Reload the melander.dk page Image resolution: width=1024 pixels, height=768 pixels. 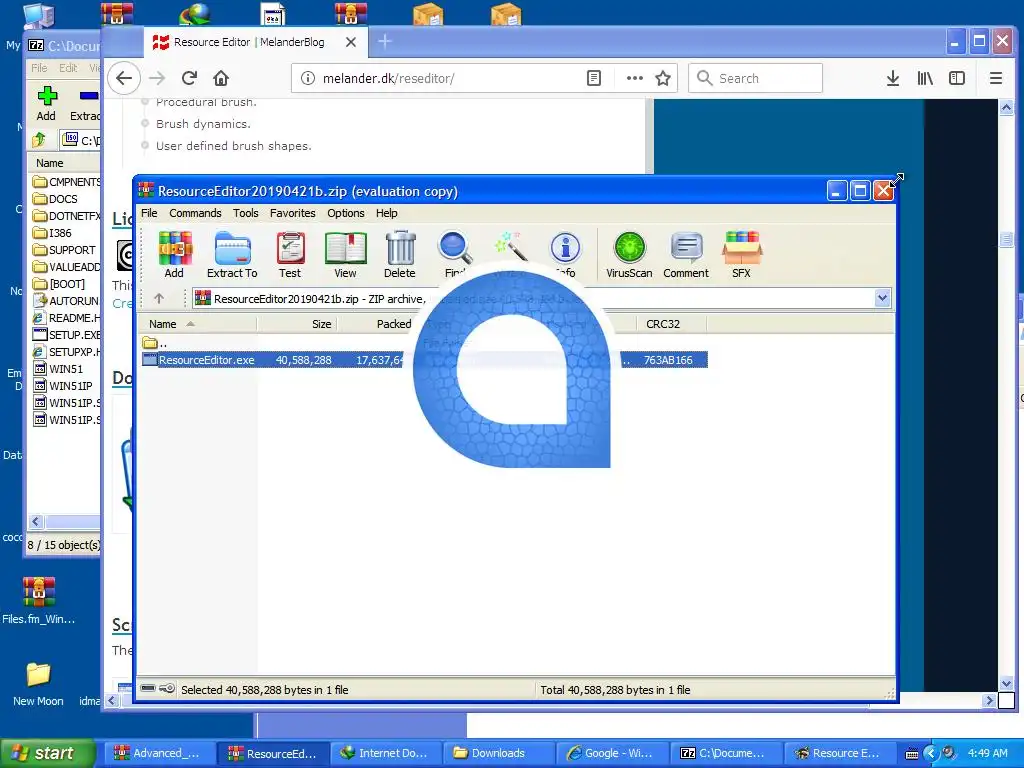coord(189,78)
